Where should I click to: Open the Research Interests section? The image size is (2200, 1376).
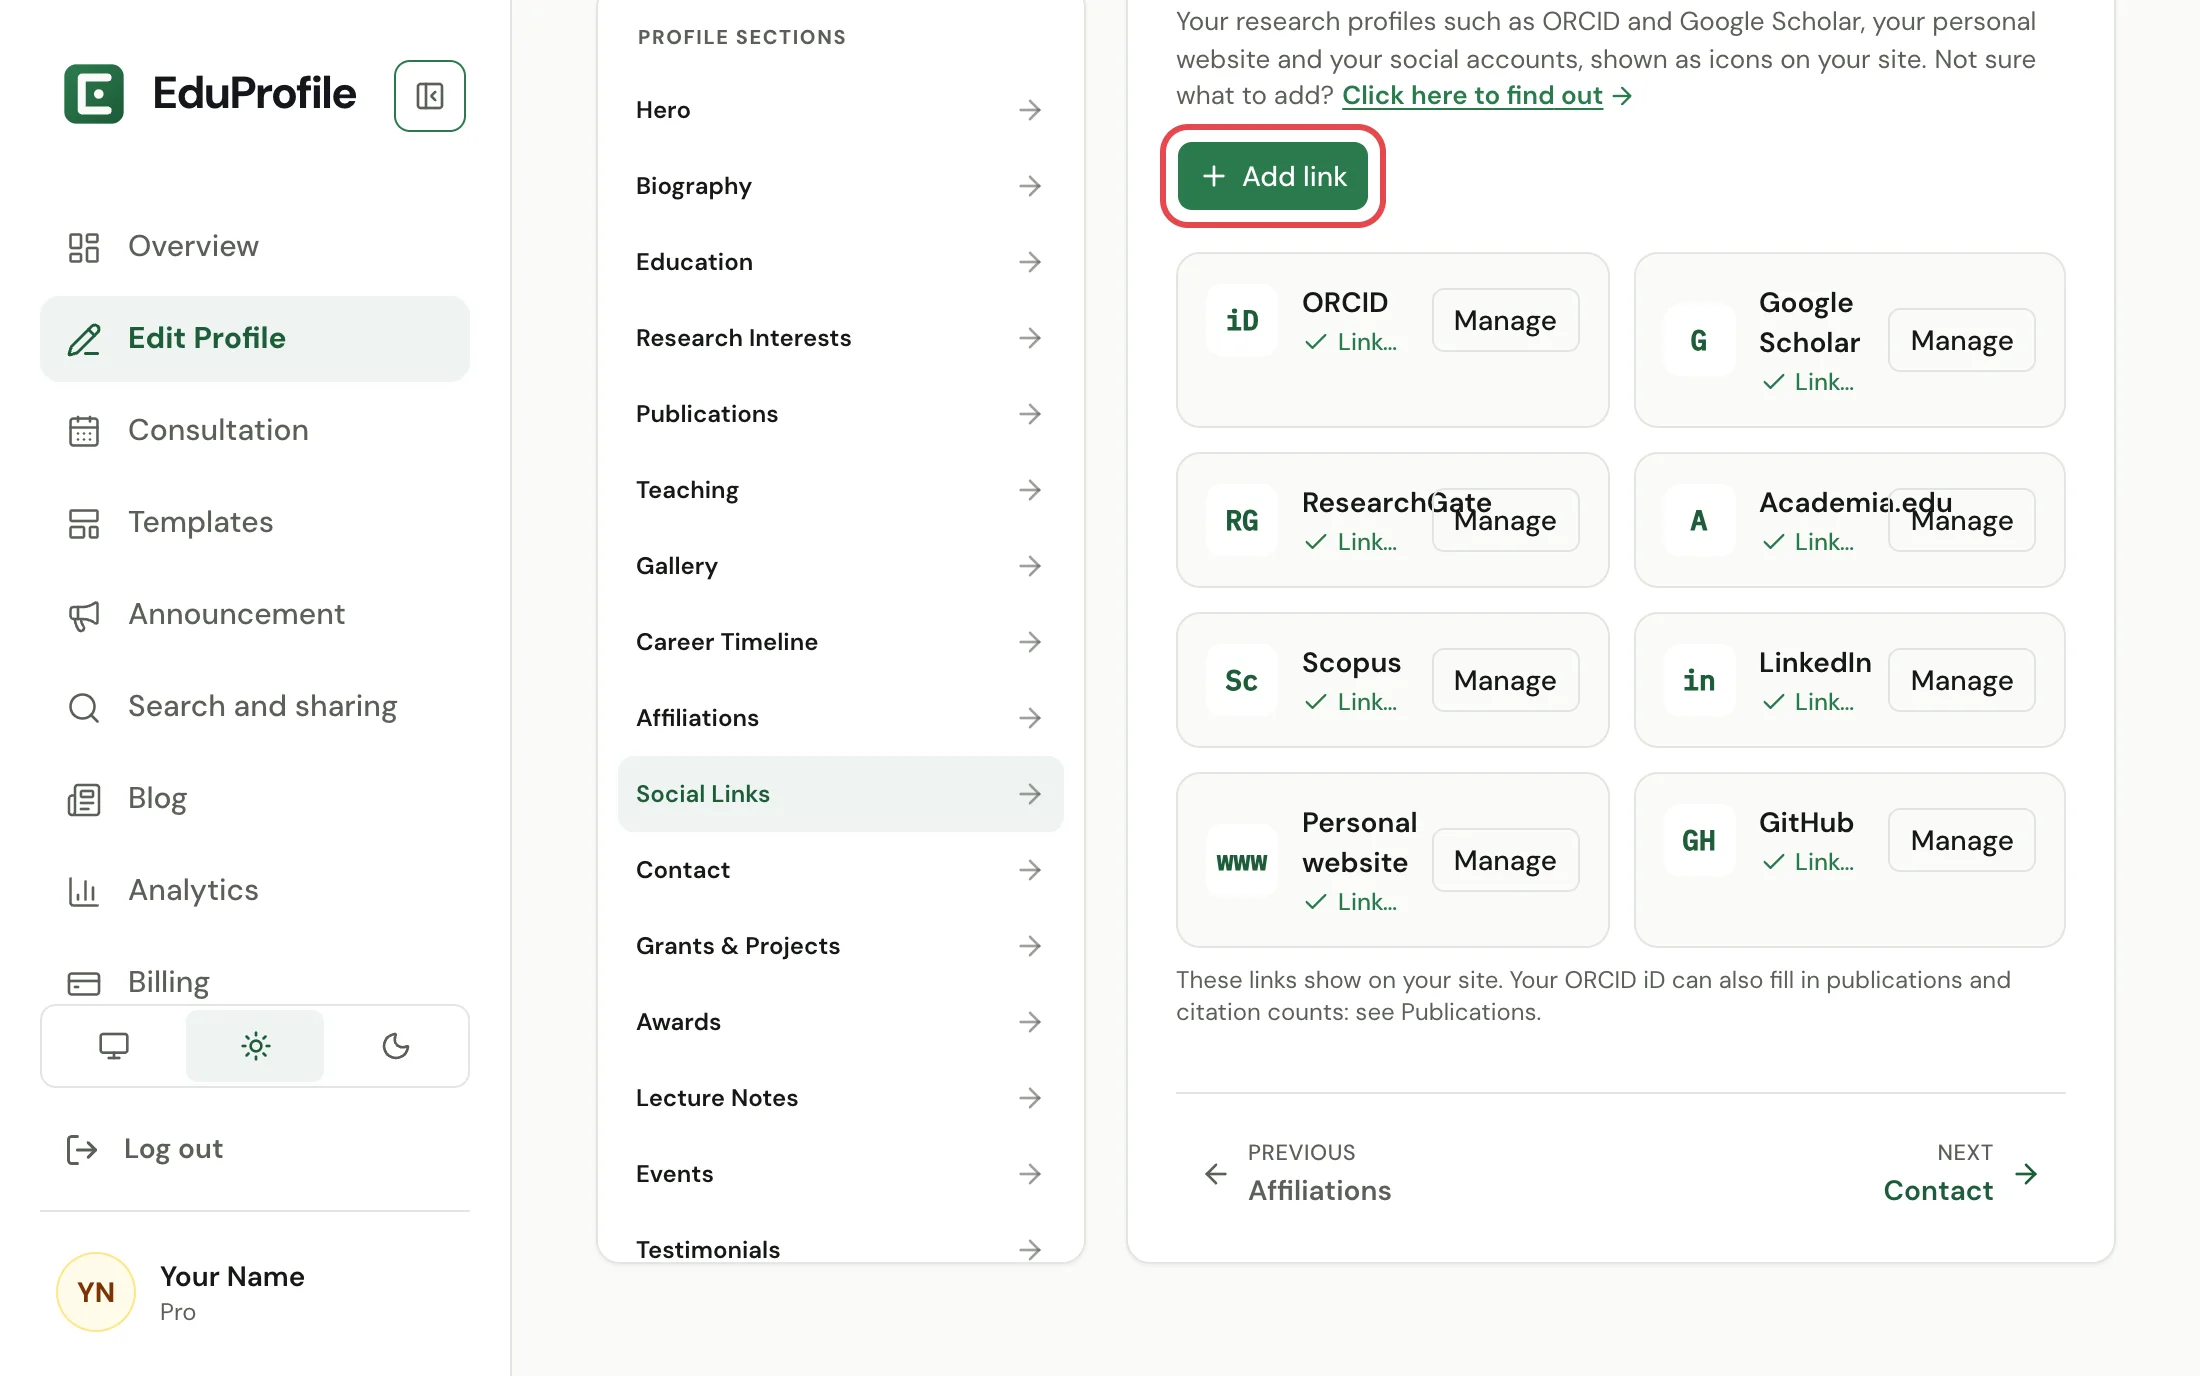(840, 338)
